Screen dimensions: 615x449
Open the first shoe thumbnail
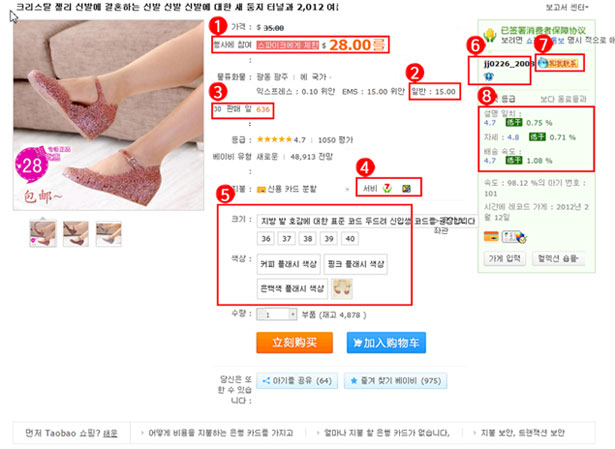(x=43, y=234)
